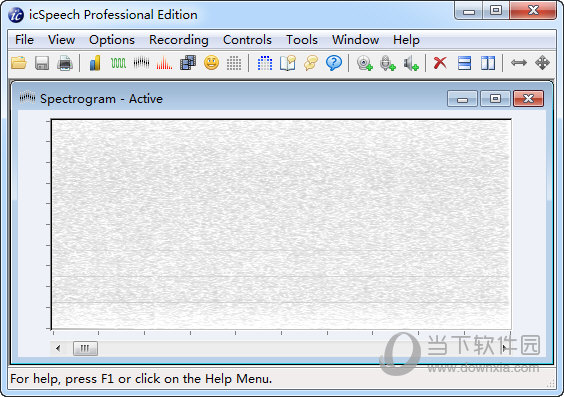This screenshot has width=564, height=397.
Task: Click the scrollbar left arrow
Action: pyautogui.click(x=58, y=348)
